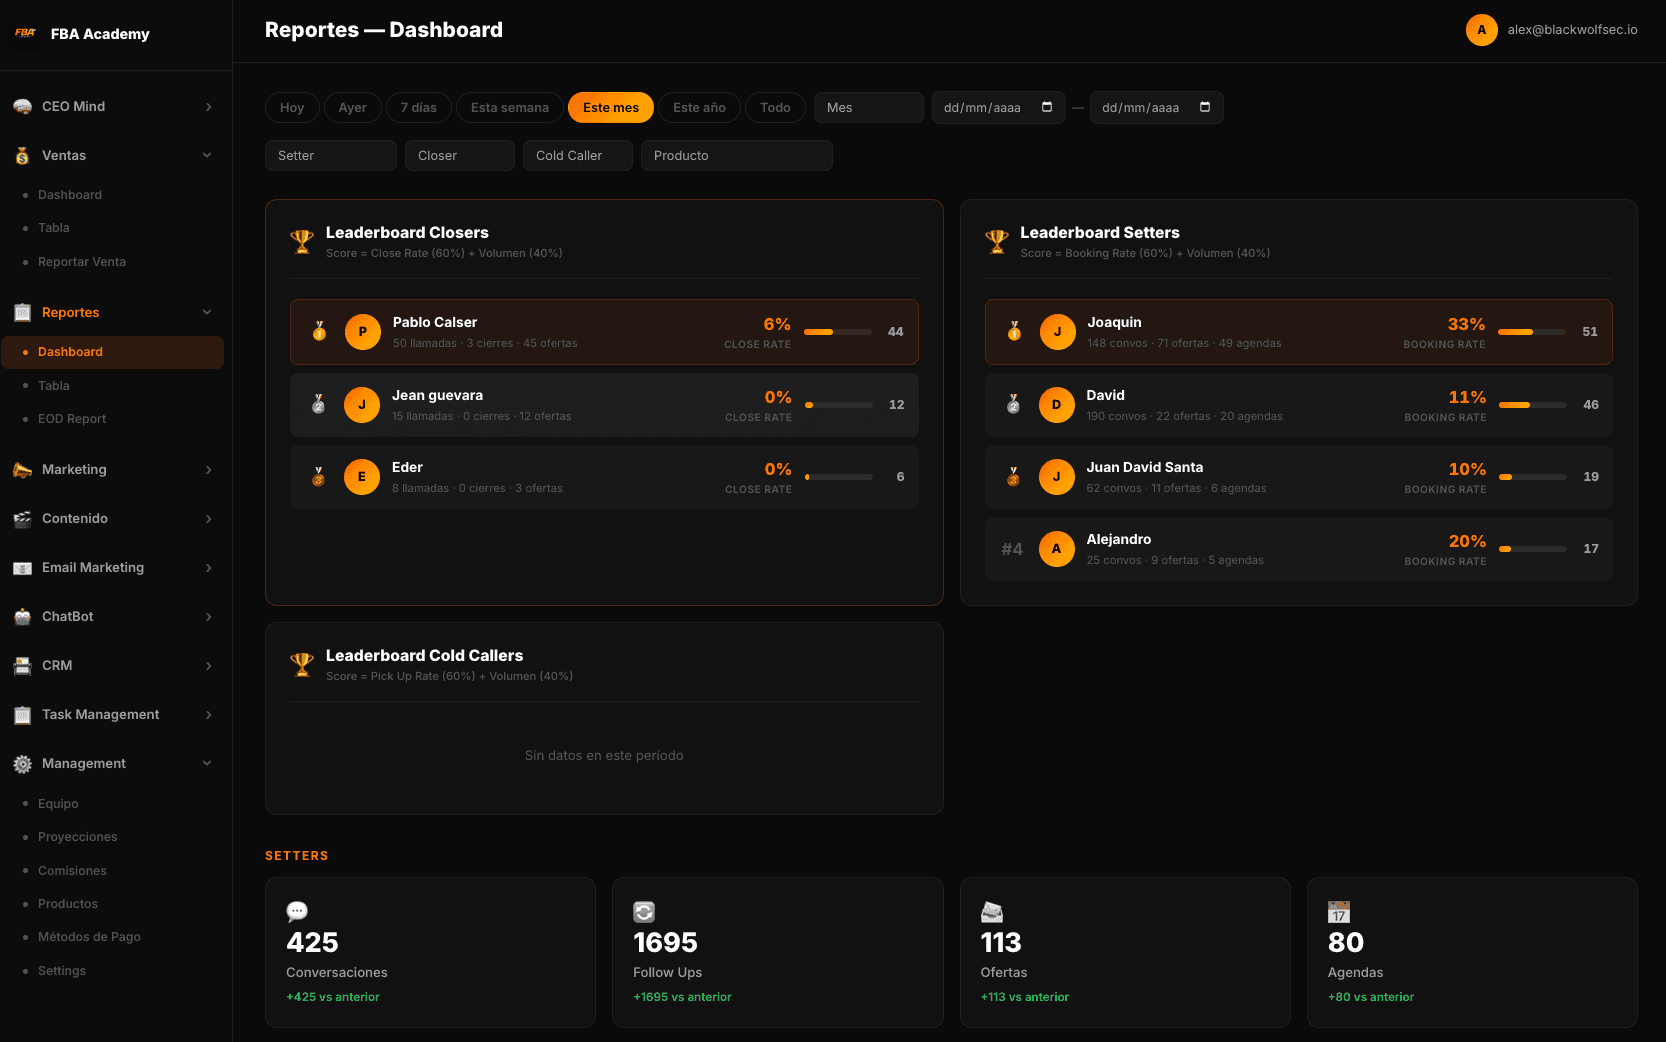This screenshot has height=1042, width=1666.
Task: Open the Mes dropdown
Action: (868, 107)
